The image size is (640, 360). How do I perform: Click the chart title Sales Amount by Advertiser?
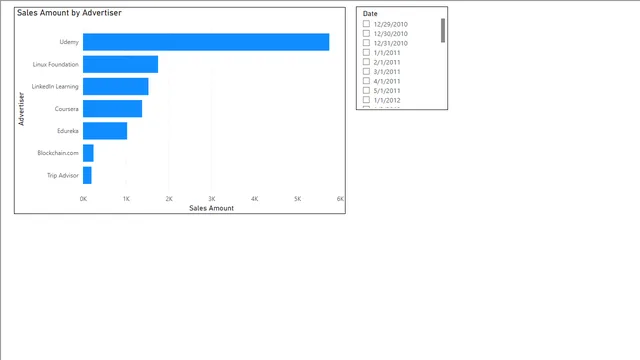click(69, 13)
